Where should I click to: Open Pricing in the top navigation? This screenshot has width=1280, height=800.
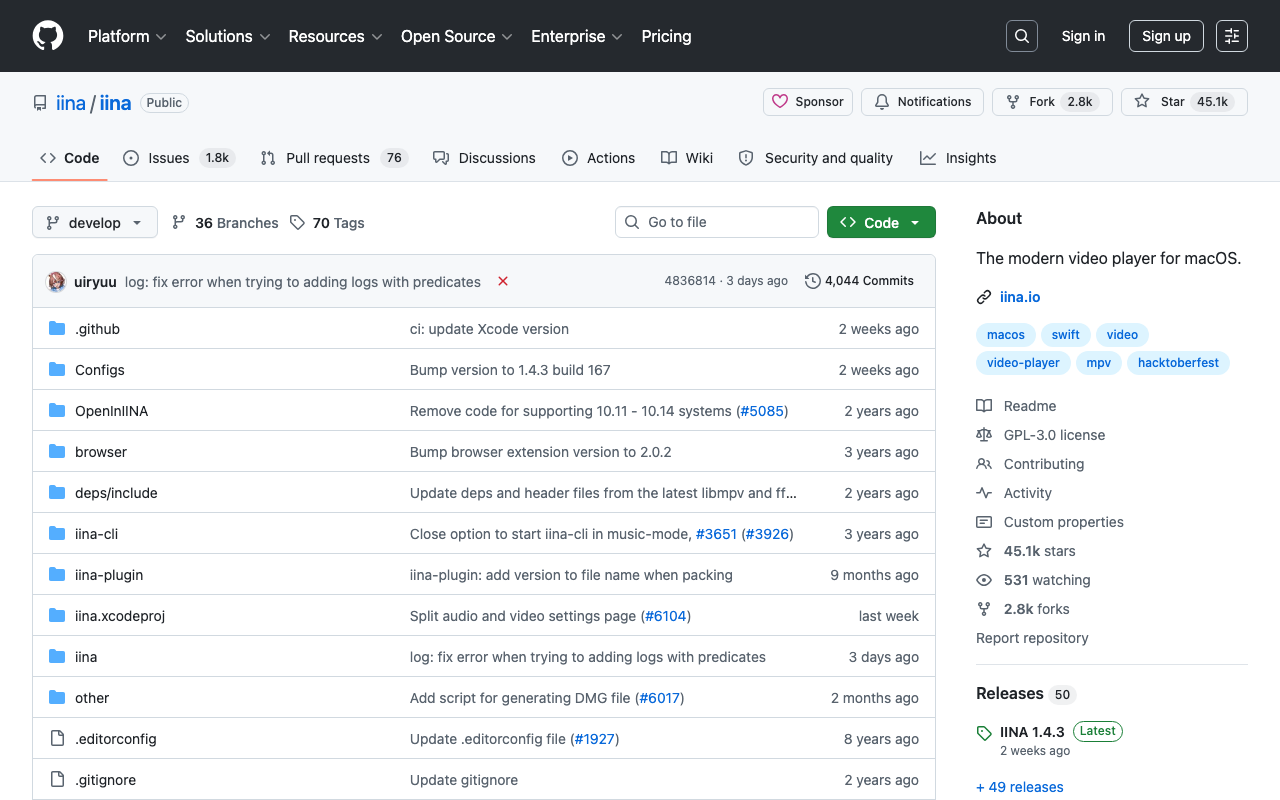pos(666,36)
